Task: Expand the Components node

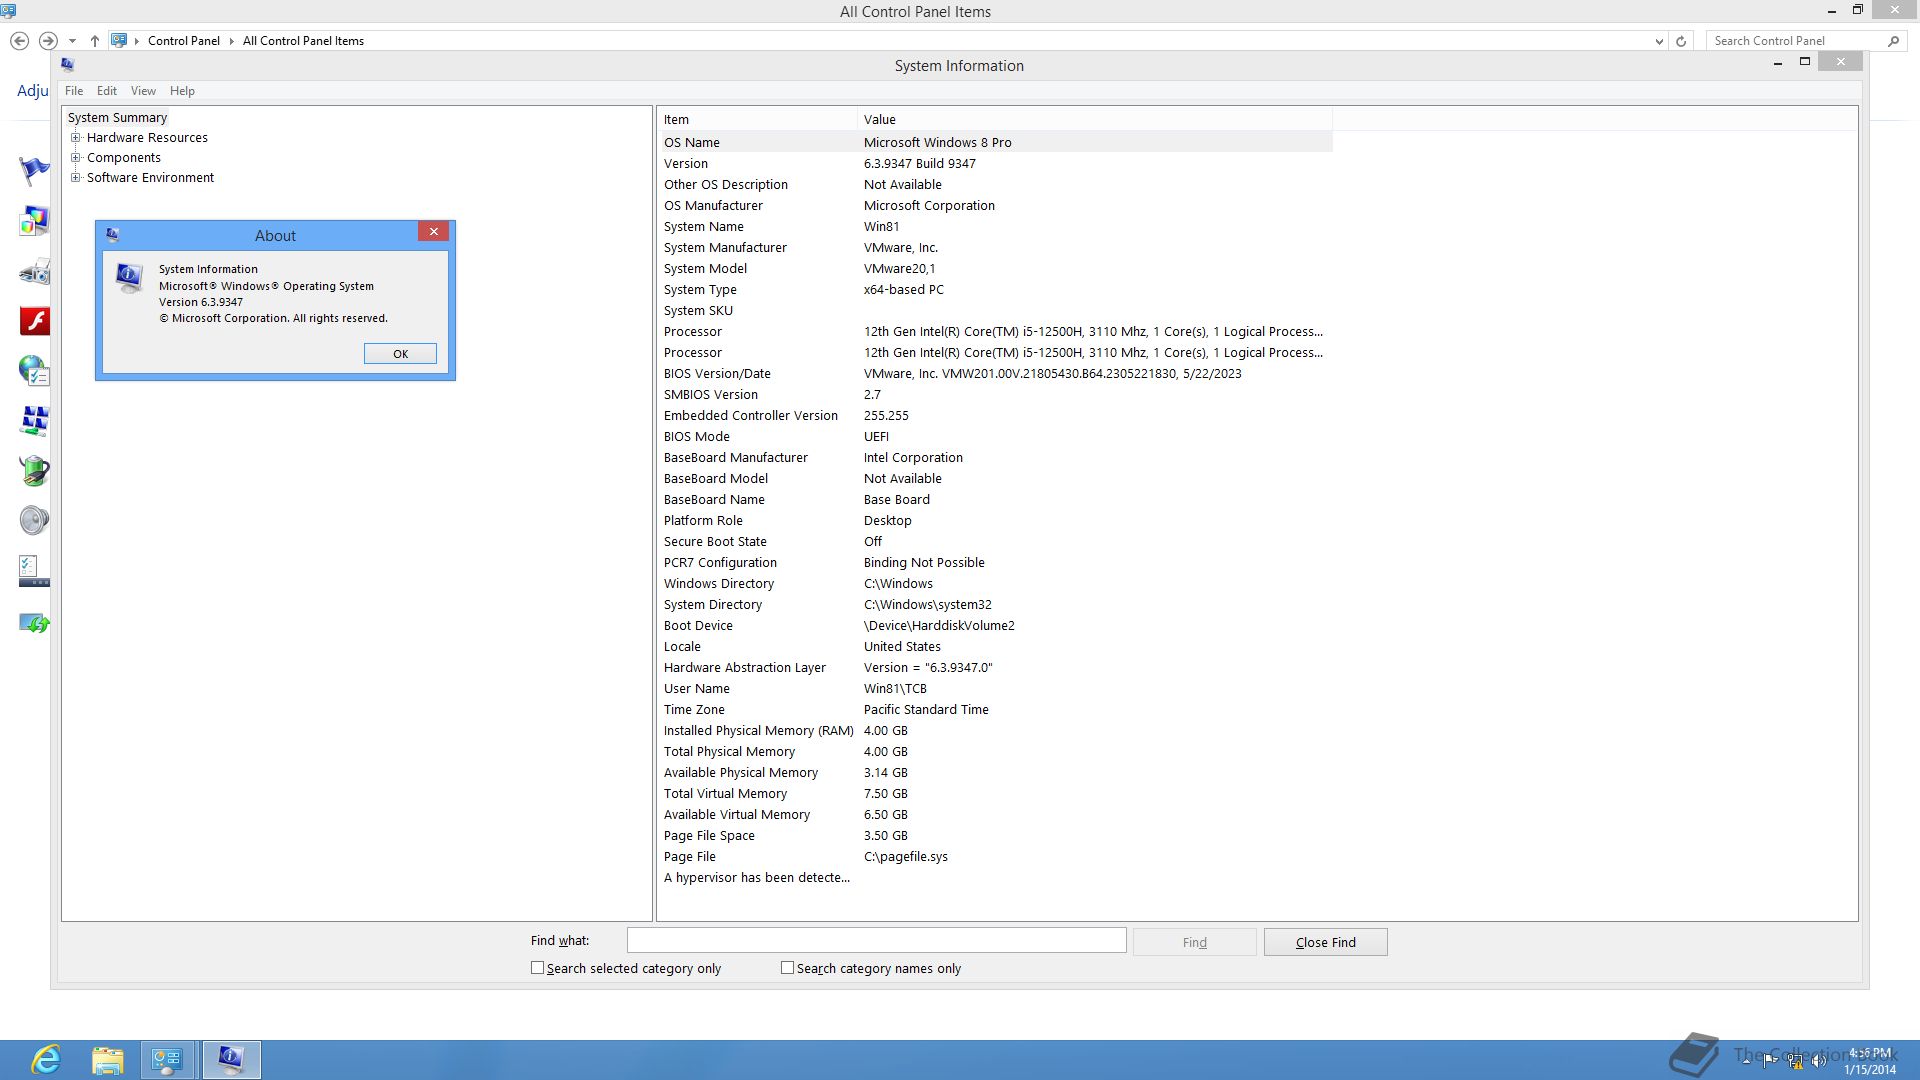Action: (75, 158)
